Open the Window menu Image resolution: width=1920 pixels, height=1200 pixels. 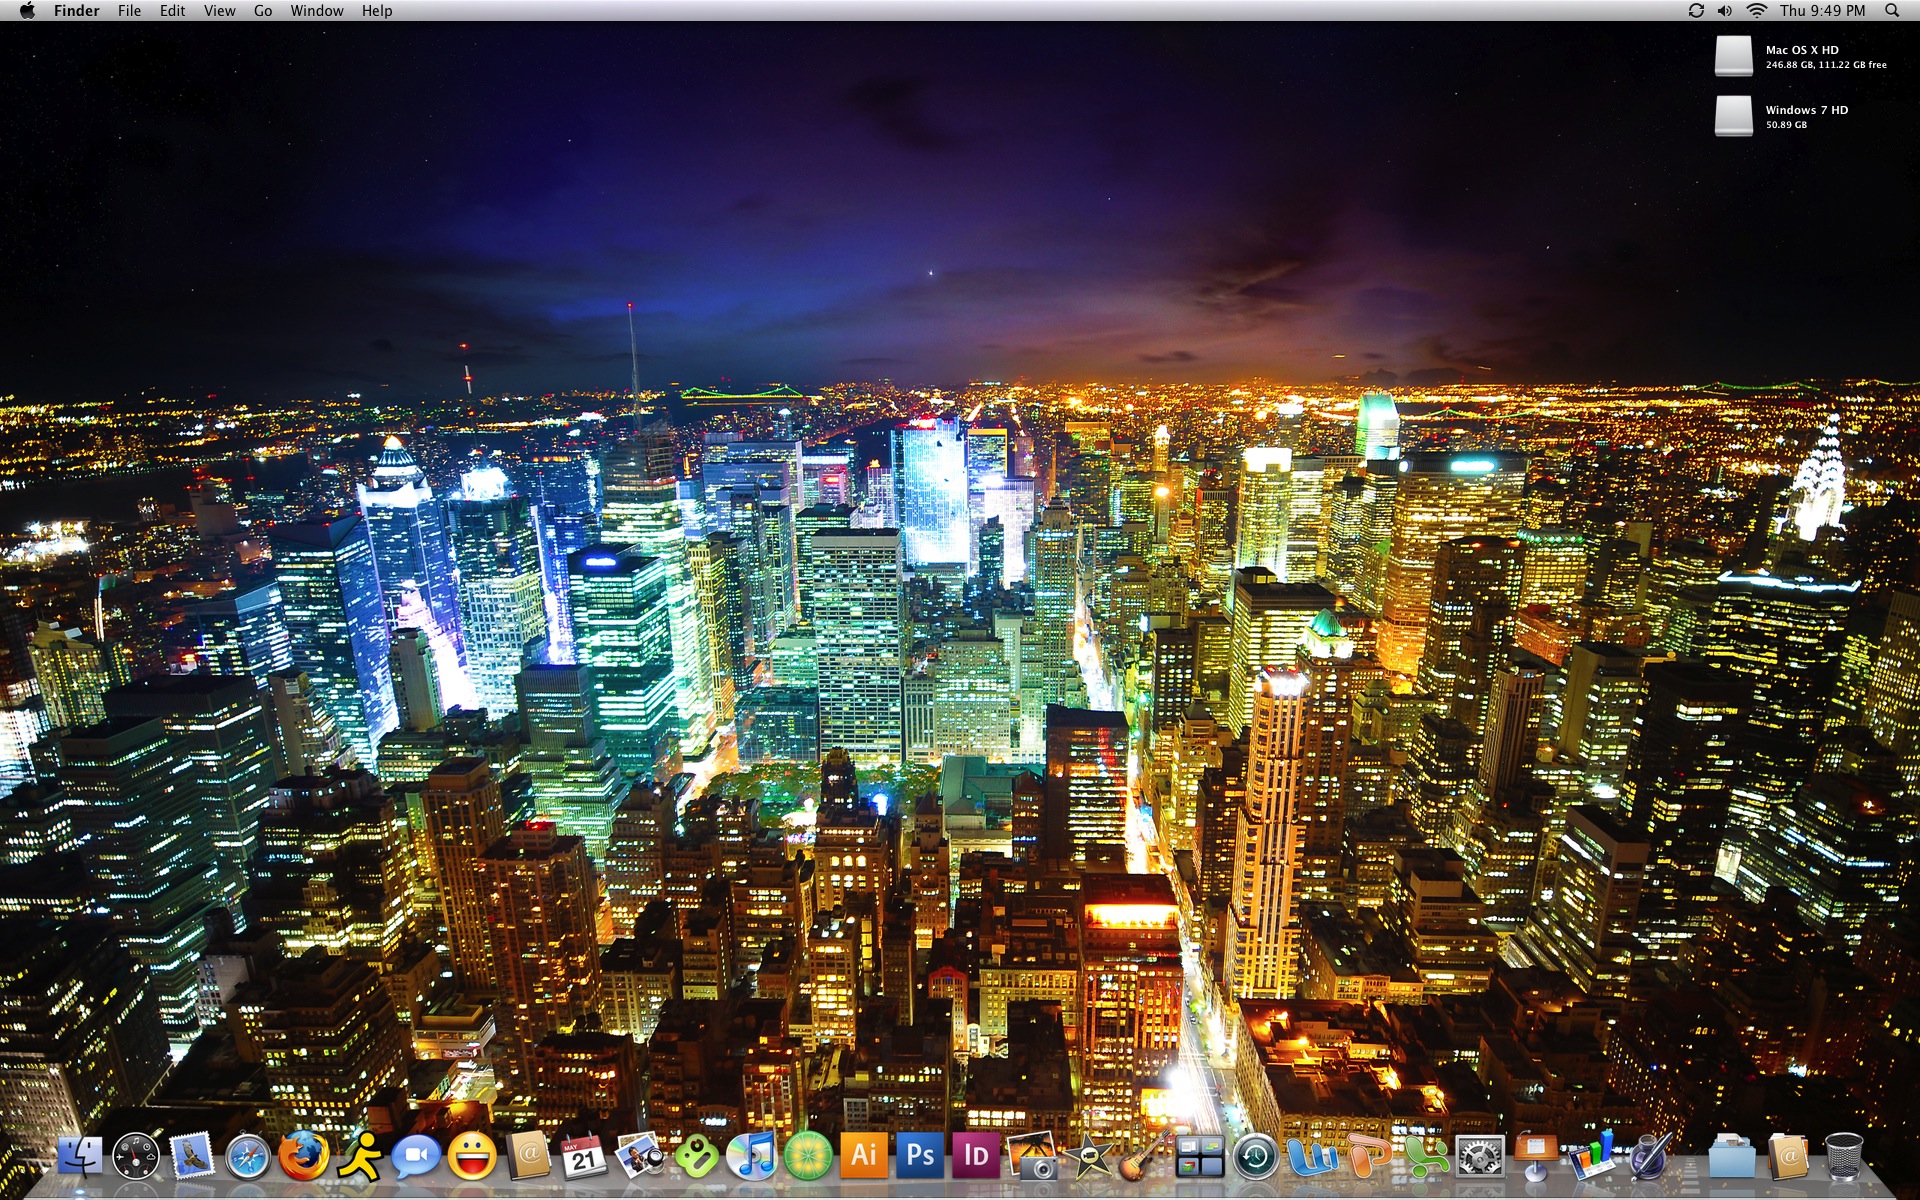[317, 10]
